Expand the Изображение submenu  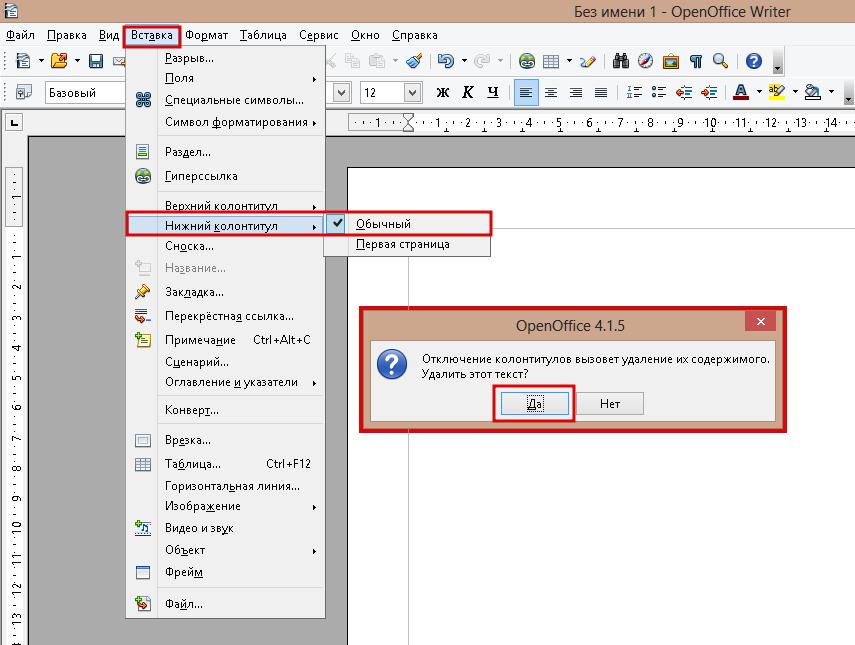click(240, 507)
